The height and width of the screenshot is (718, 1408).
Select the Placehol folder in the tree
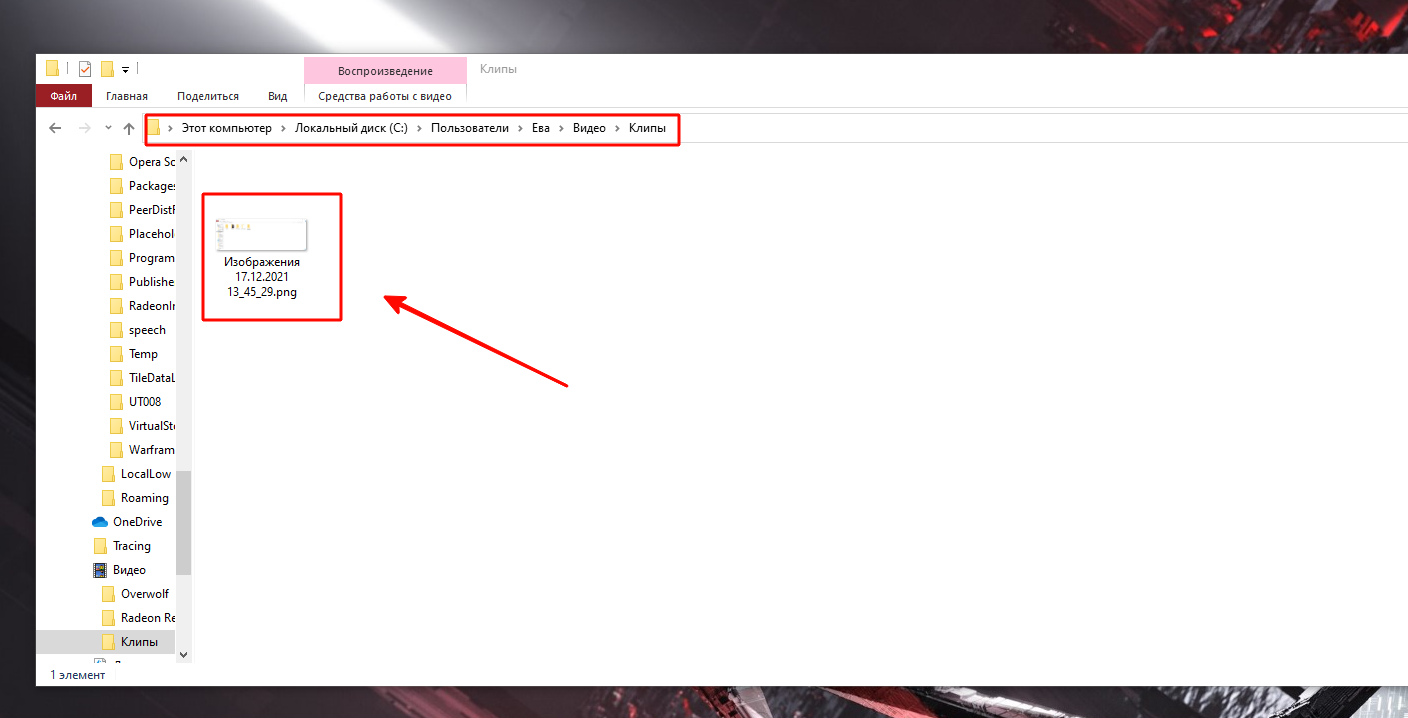[142, 234]
